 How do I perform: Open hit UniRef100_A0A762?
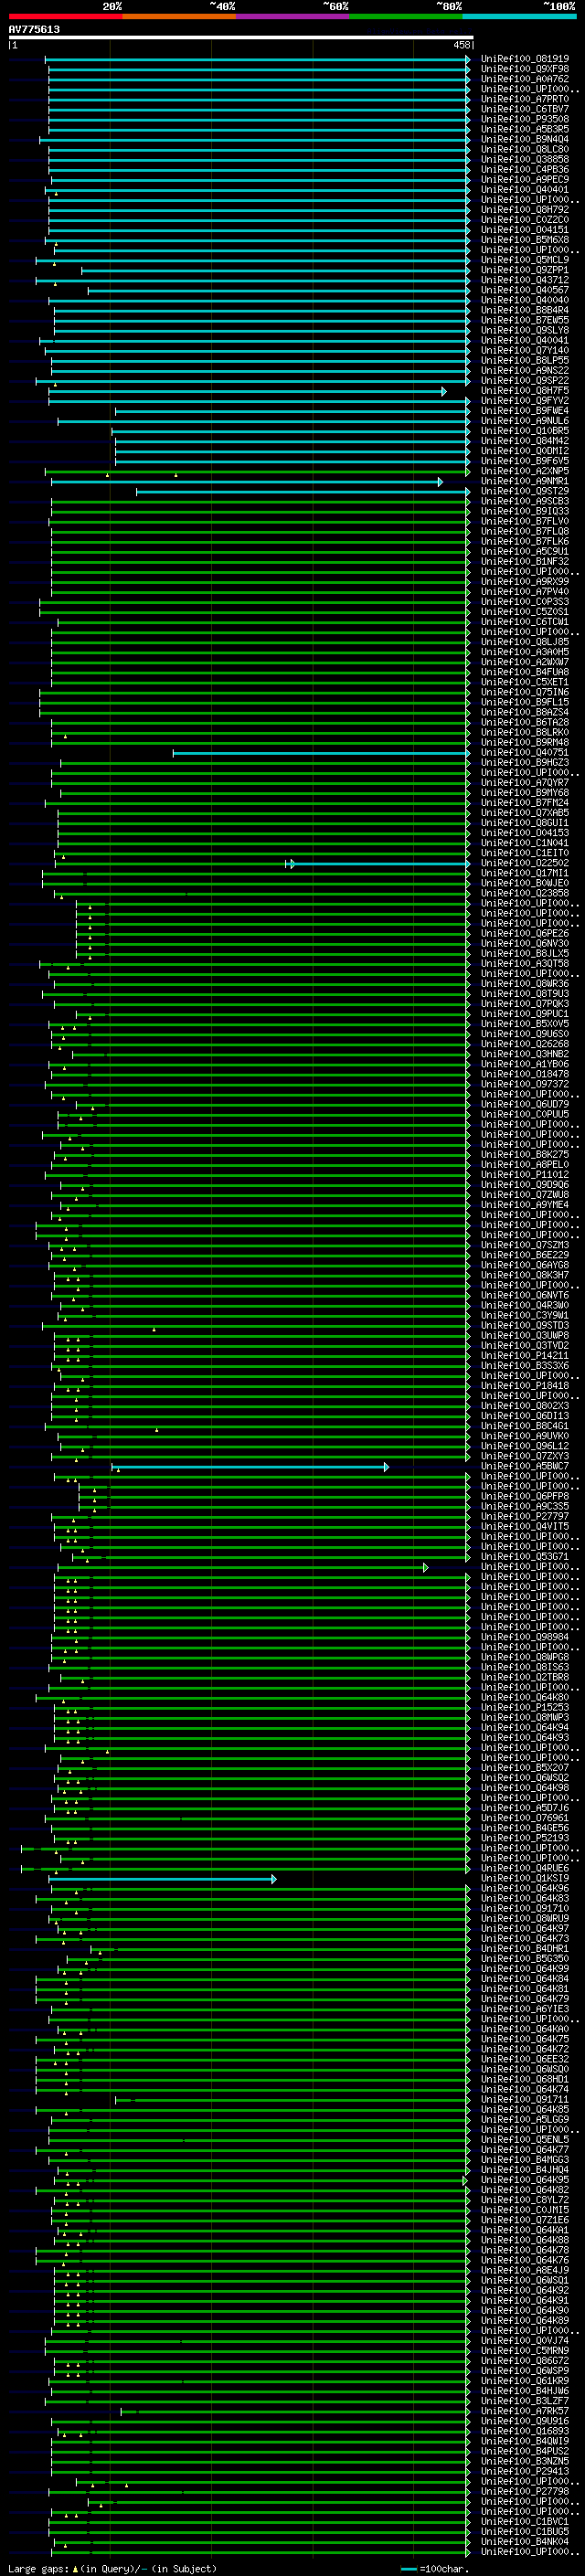click(x=525, y=79)
